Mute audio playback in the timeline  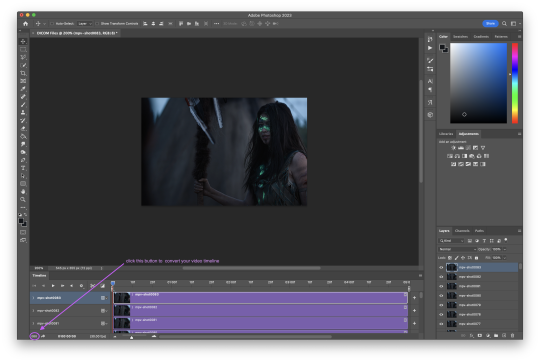point(72,286)
